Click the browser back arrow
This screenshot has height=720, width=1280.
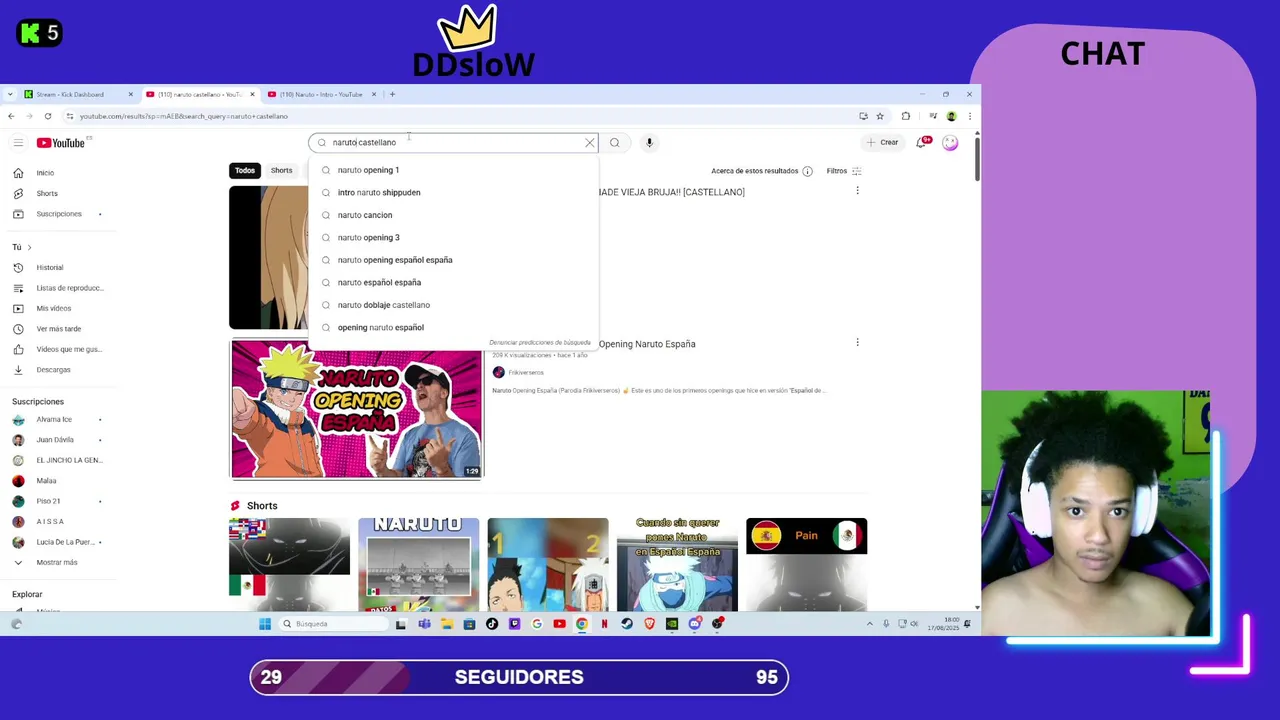[x=11, y=116]
